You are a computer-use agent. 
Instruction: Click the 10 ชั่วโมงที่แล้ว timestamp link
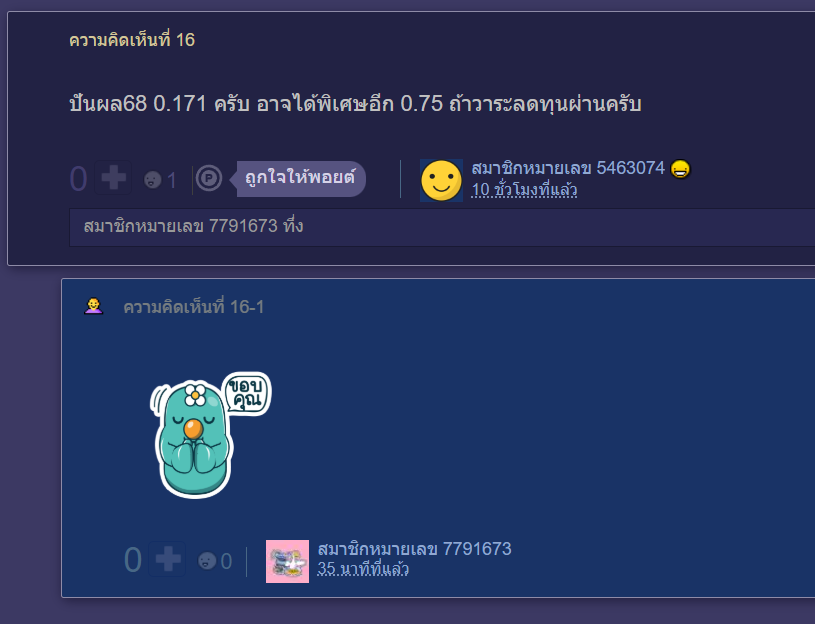pyautogui.click(x=524, y=190)
